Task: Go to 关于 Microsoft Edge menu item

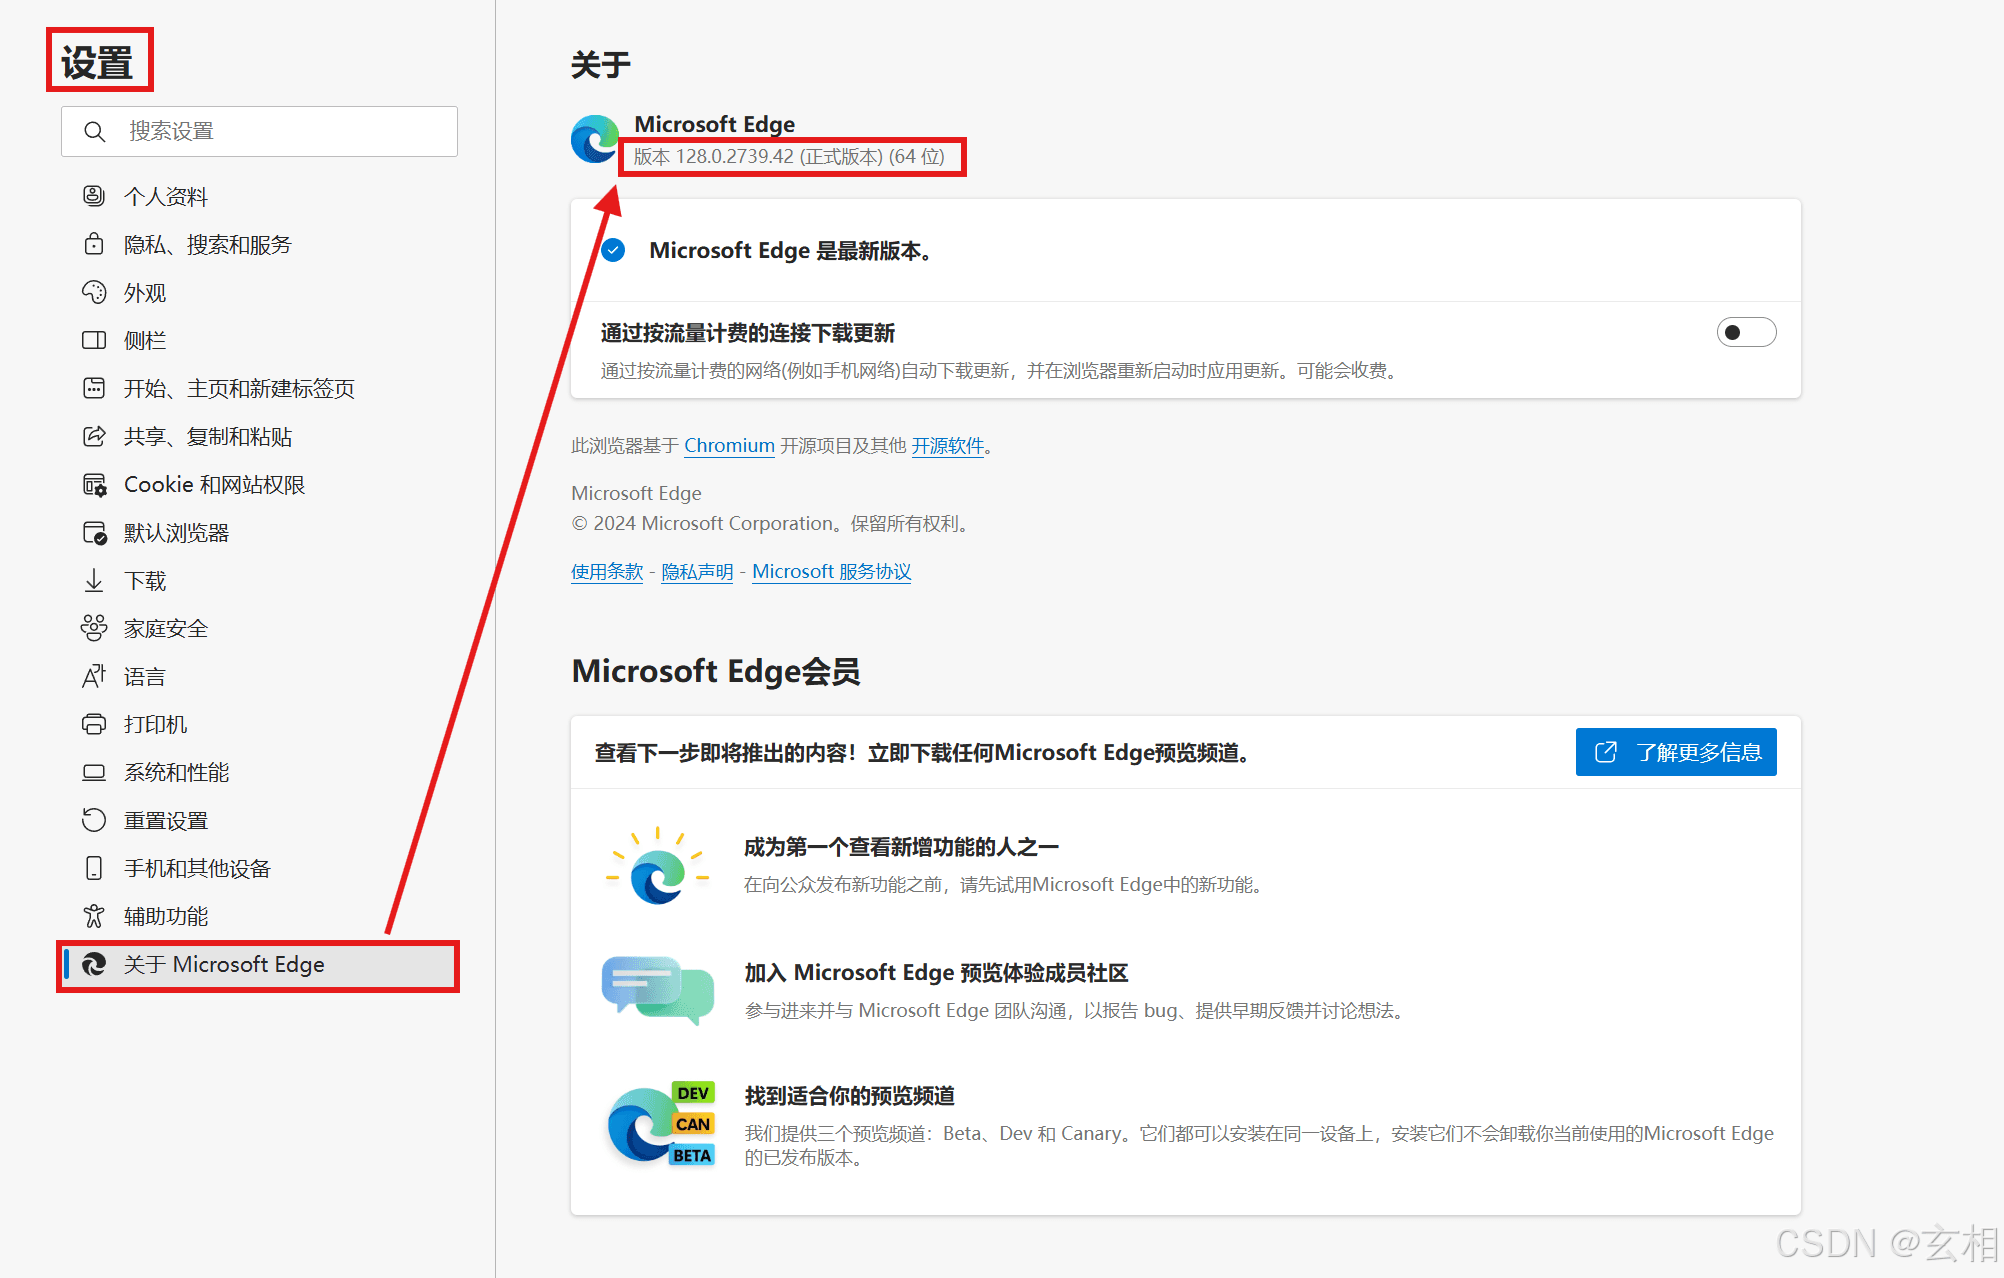Action: click(224, 965)
